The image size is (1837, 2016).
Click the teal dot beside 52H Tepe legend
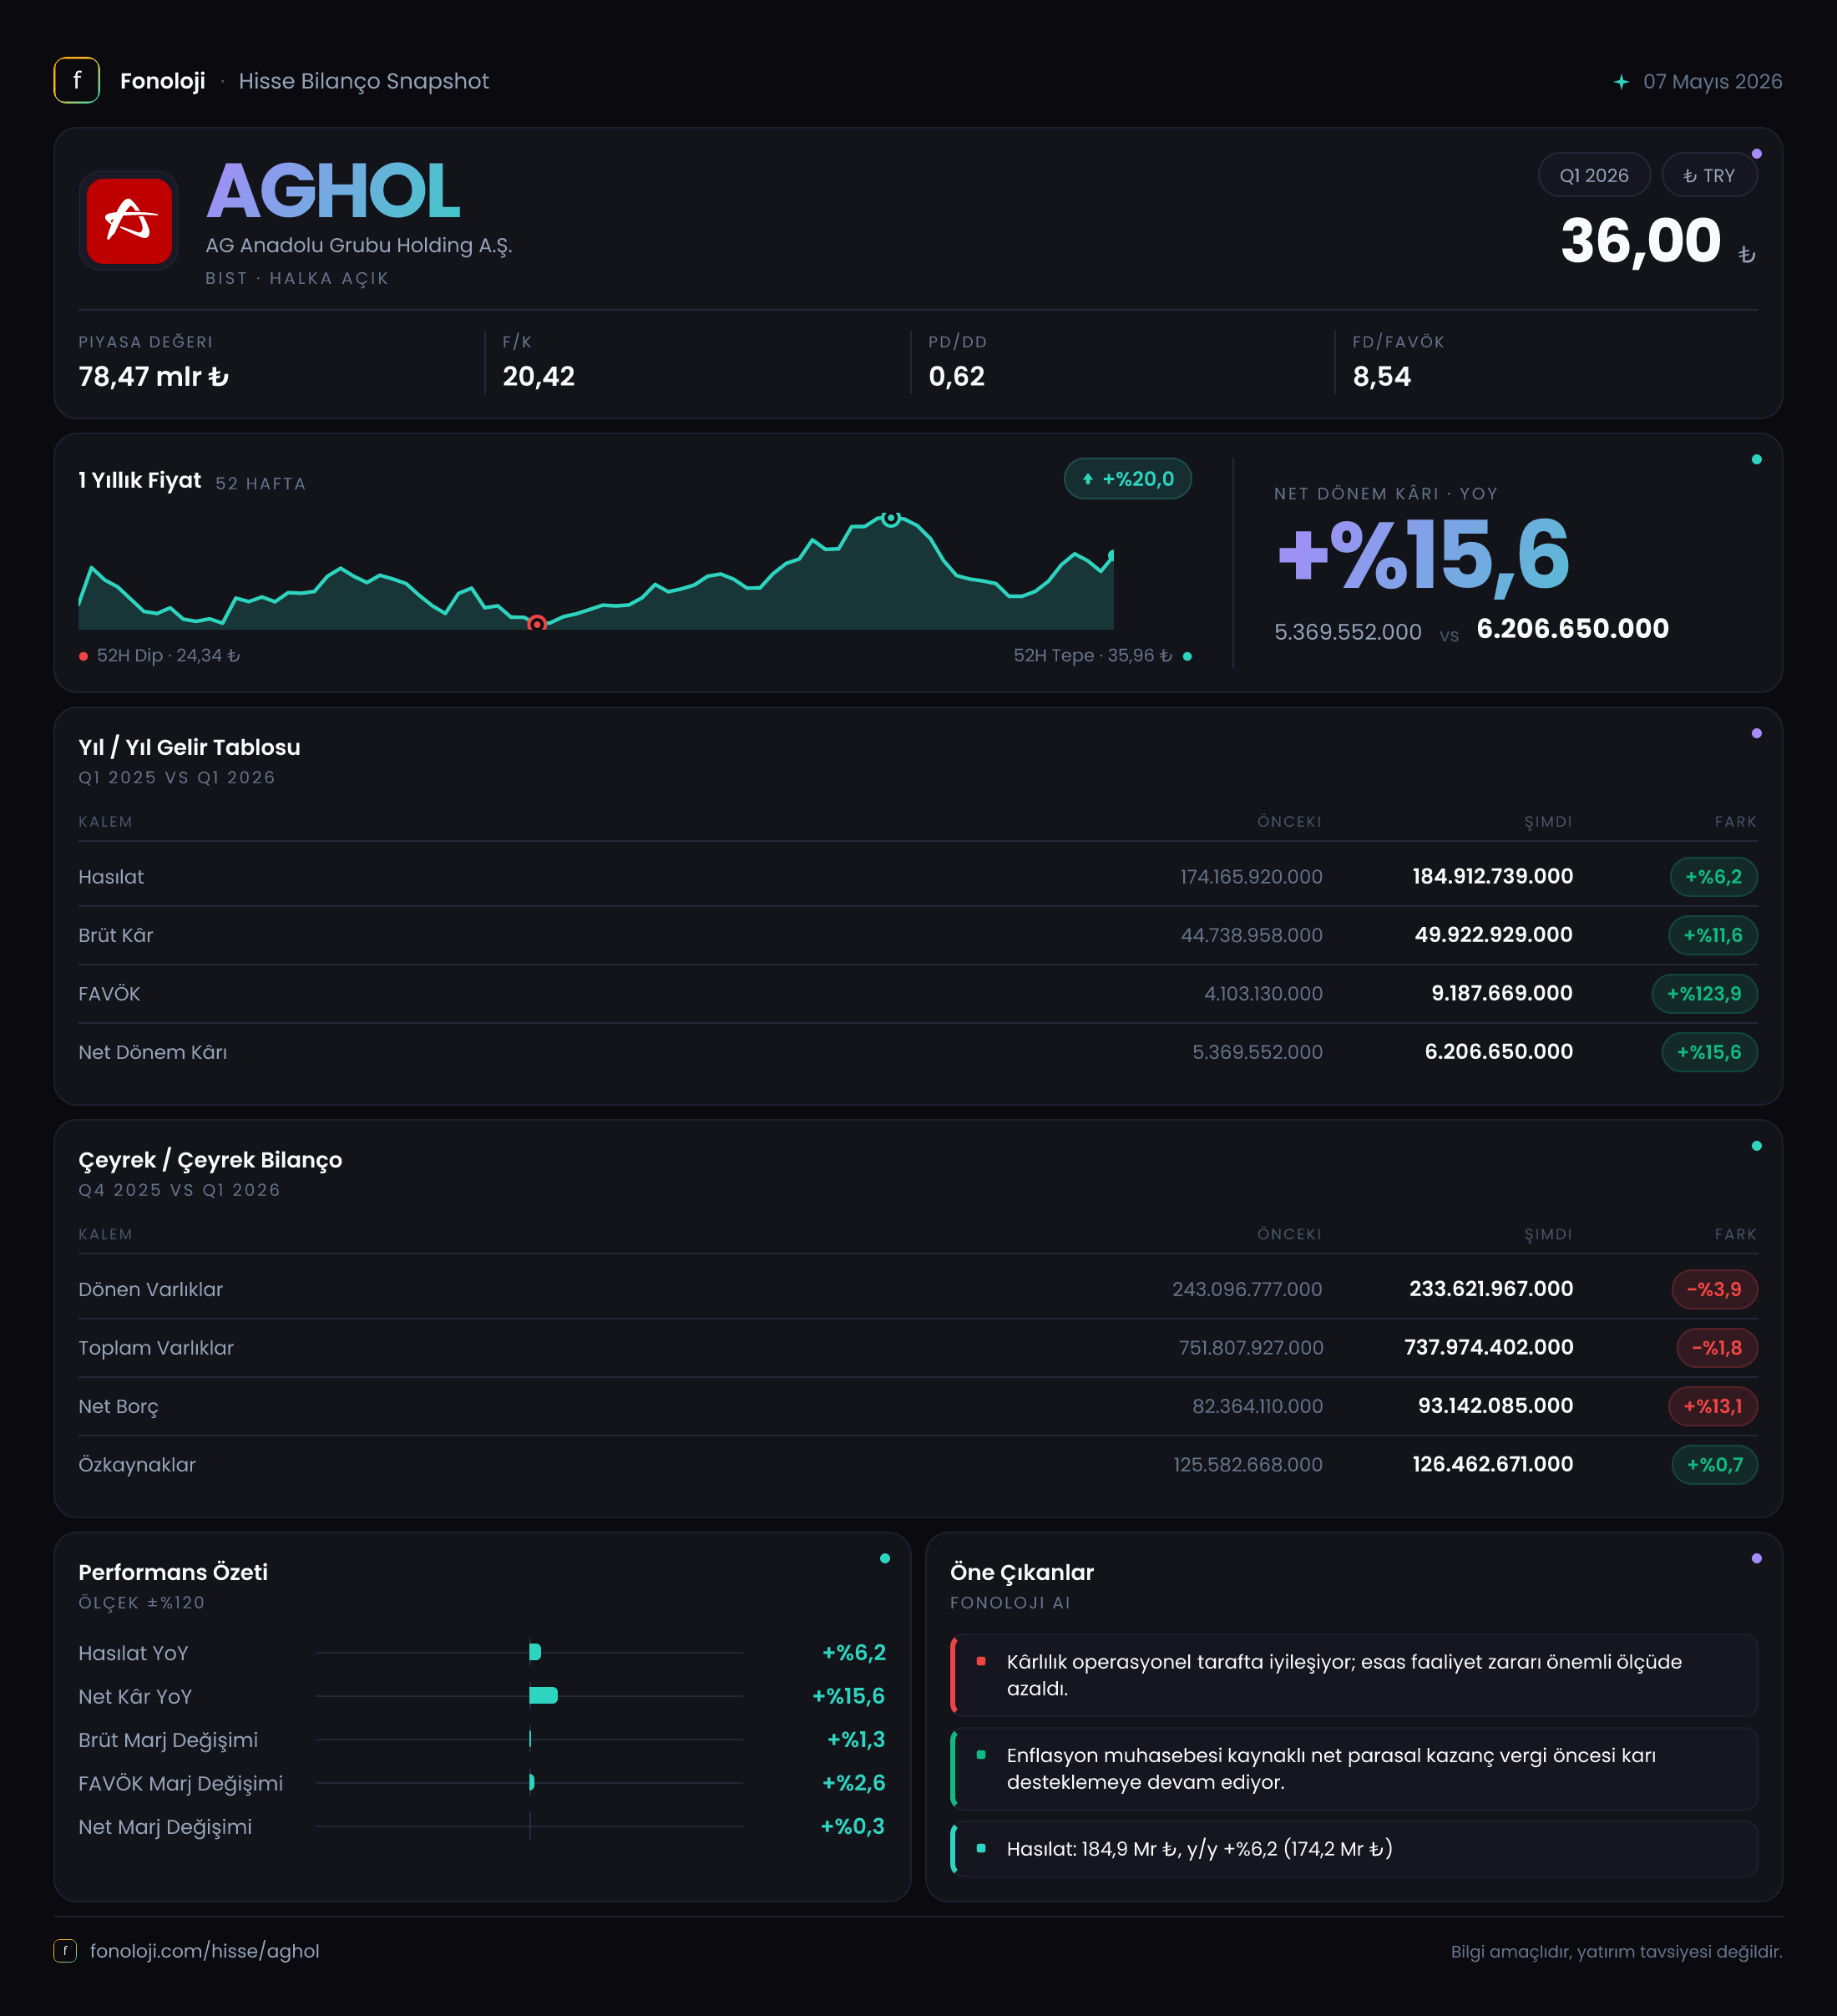1187,656
